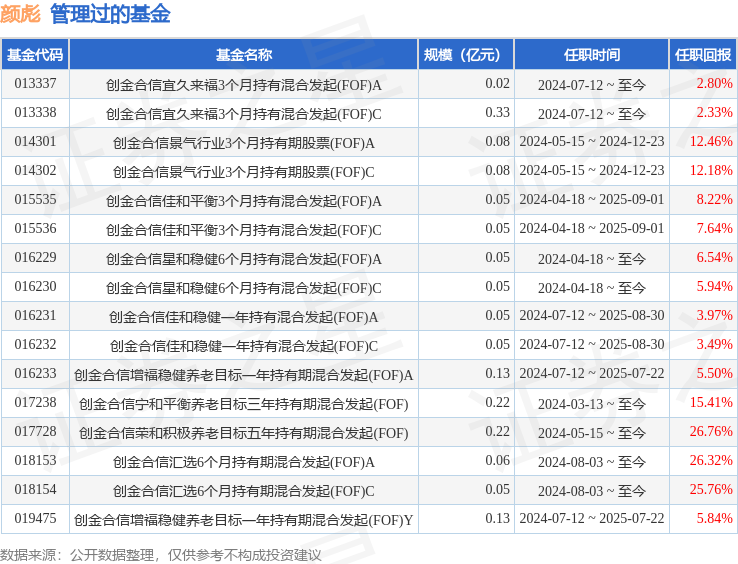Click fund name 创金合信增福稳健养老目标一年持有期混合发起(FOF)Y
Screen dimensions: 738x564
click(x=244, y=520)
